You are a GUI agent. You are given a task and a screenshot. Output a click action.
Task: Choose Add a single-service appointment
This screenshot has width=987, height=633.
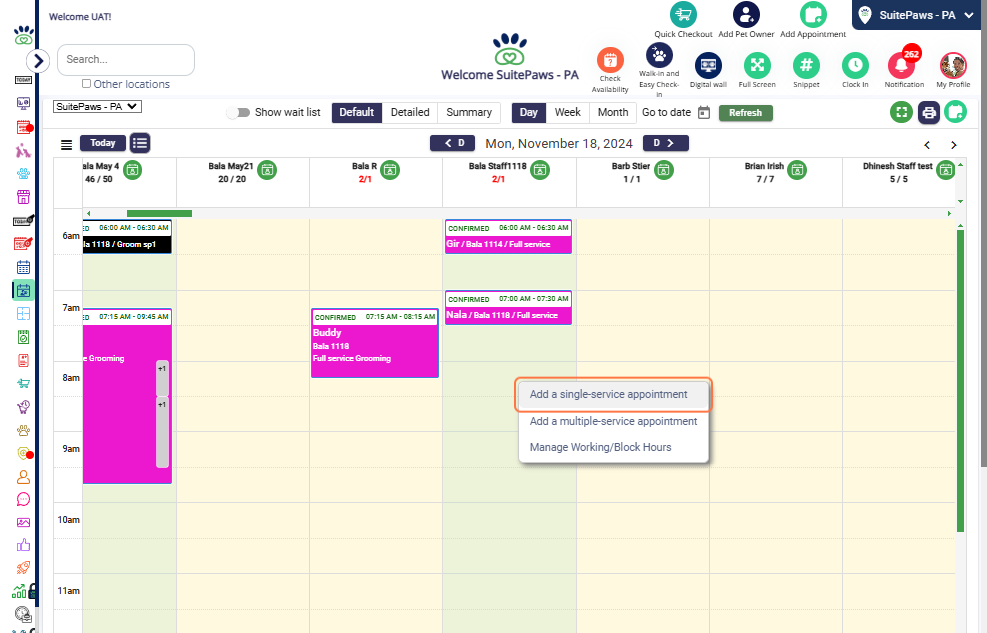[614, 395]
